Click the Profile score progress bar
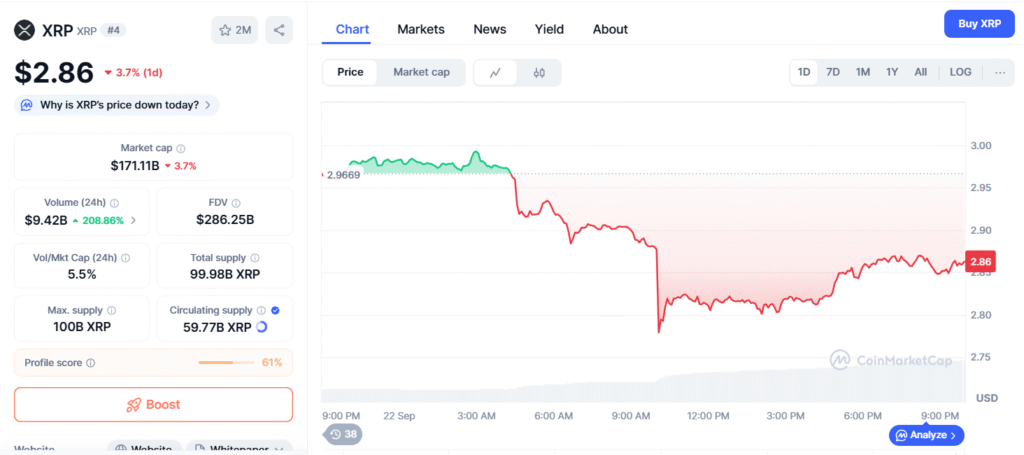Screen dimensions: 1024x455 (x=226, y=362)
